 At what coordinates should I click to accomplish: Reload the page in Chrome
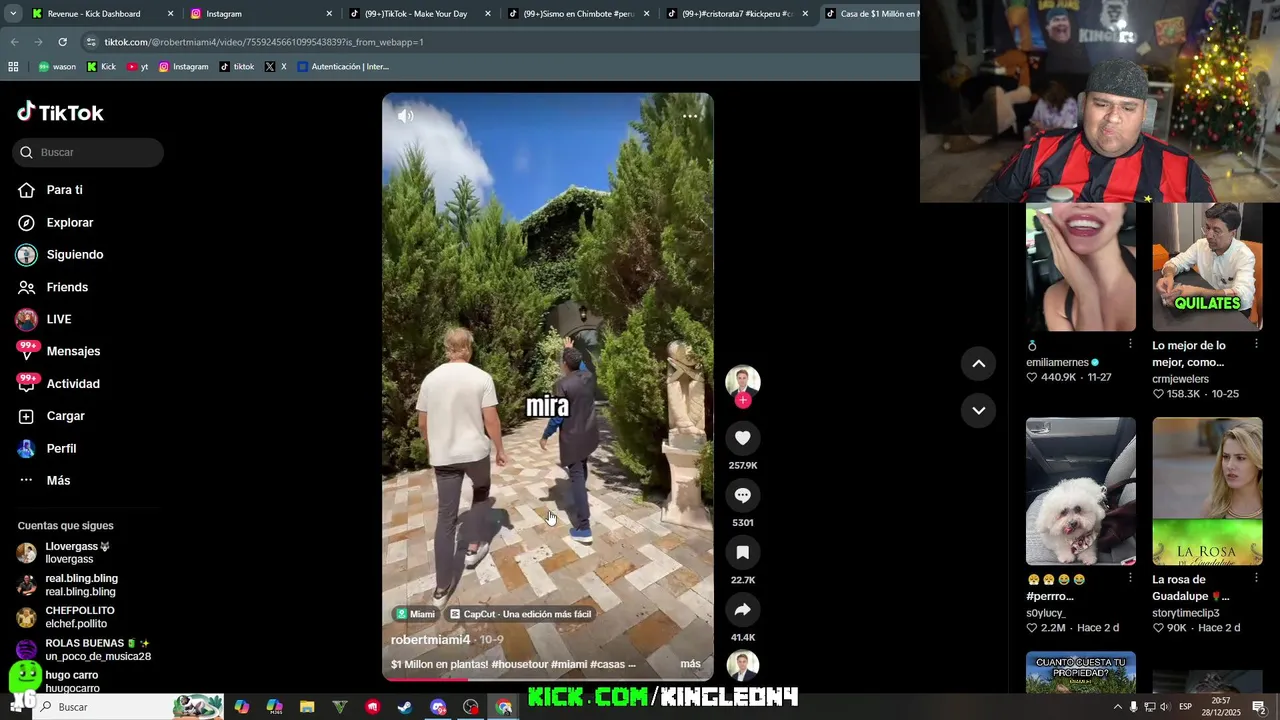[x=62, y=42]
